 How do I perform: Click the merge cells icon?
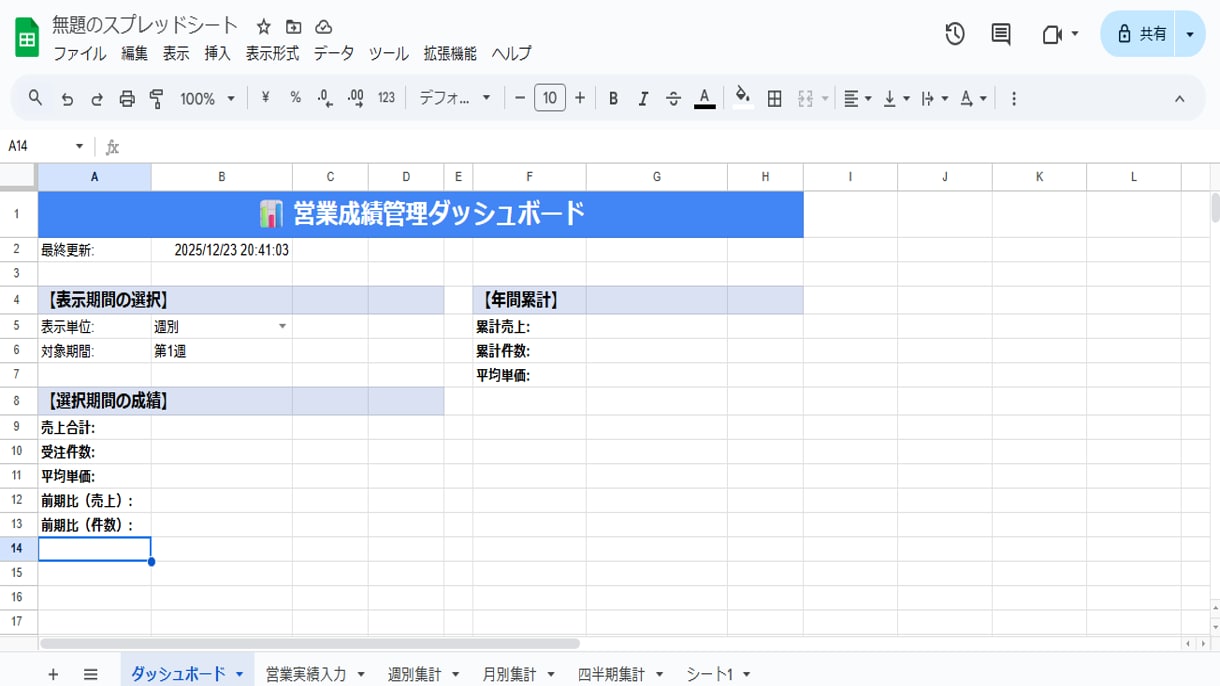[805, 98]
